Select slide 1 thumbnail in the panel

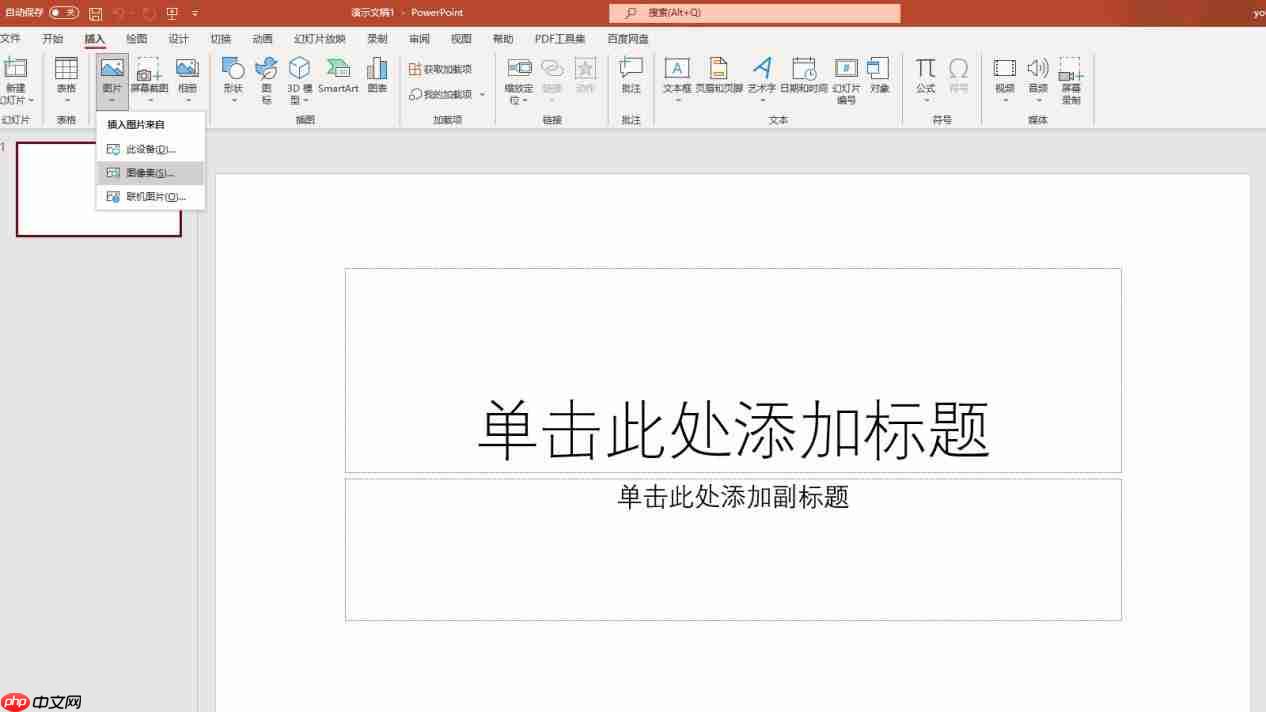tap(99, 189)
